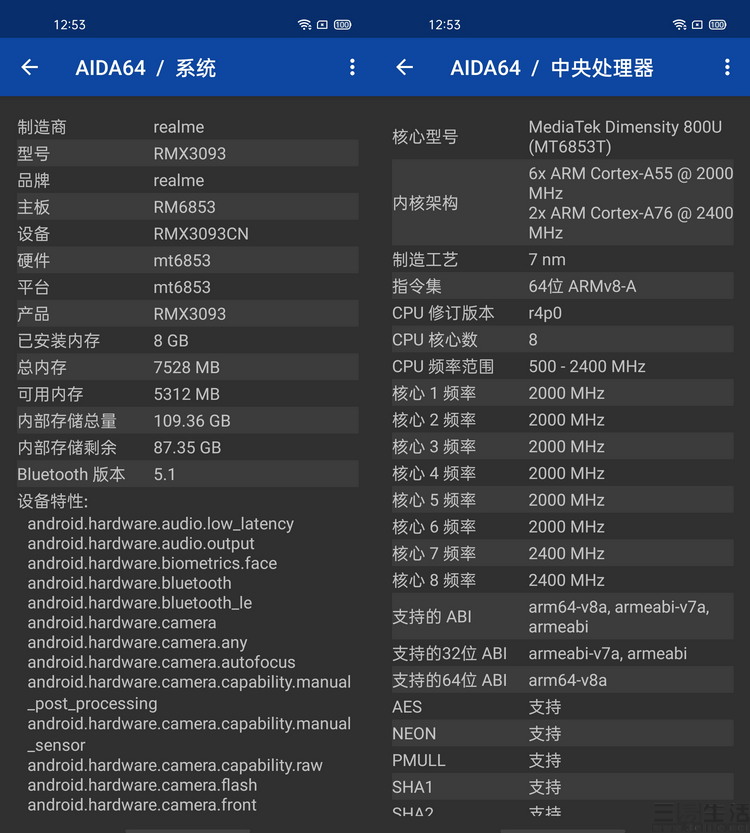Select the 内部存储总量 109.36 GB row
This screenshot has width=750, height=833.
(x=187, y=421)
